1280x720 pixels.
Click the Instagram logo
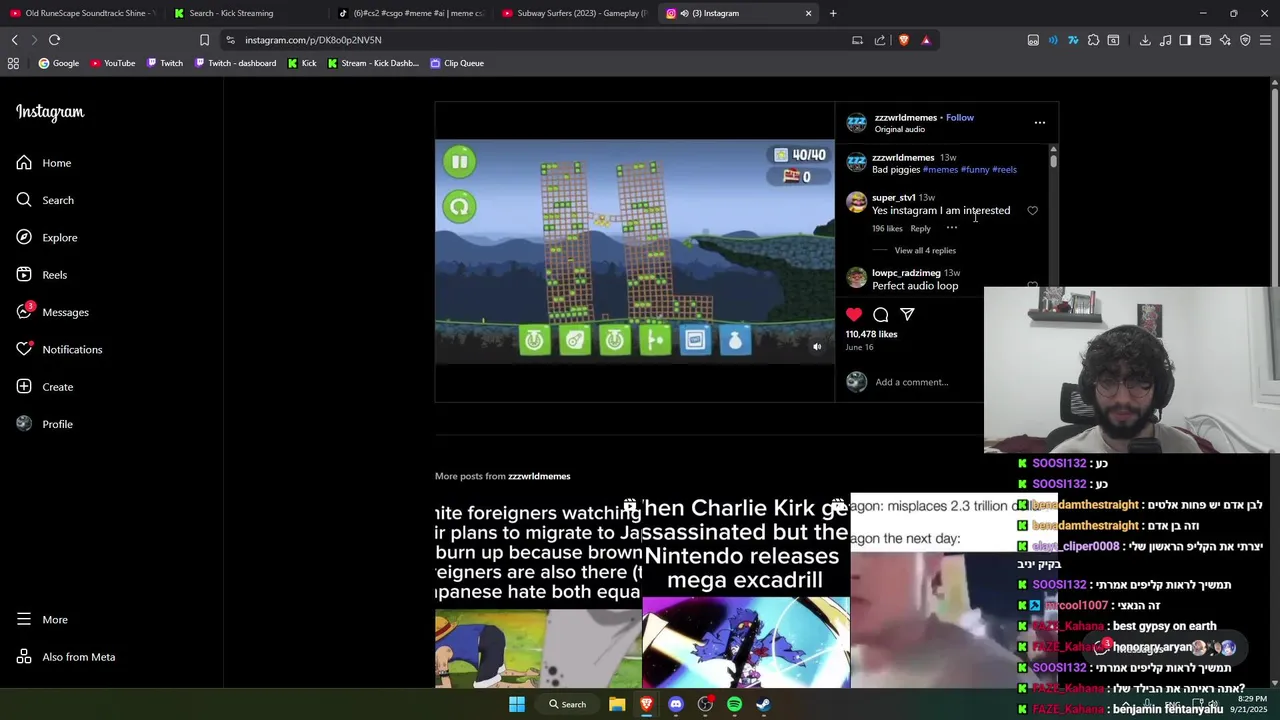pyautogui.click(x=50, y=112)
